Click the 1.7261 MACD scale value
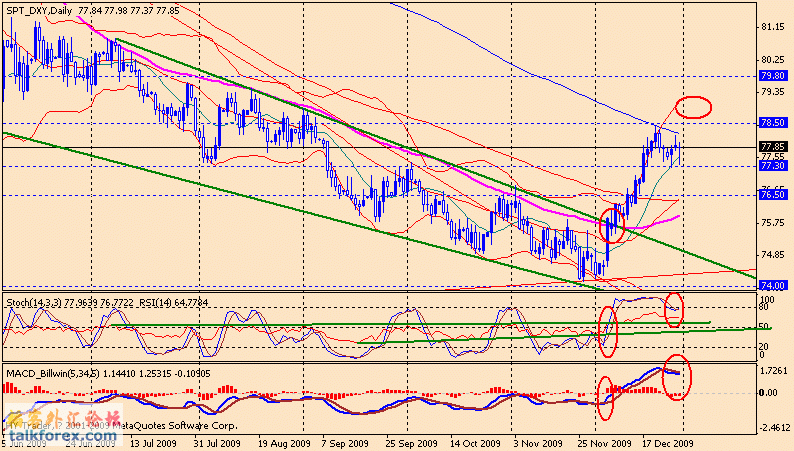 point(774,371)
